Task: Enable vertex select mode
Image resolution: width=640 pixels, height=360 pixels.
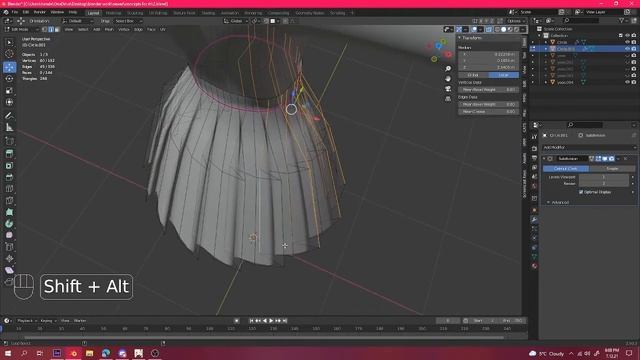Action: point(44,29)
